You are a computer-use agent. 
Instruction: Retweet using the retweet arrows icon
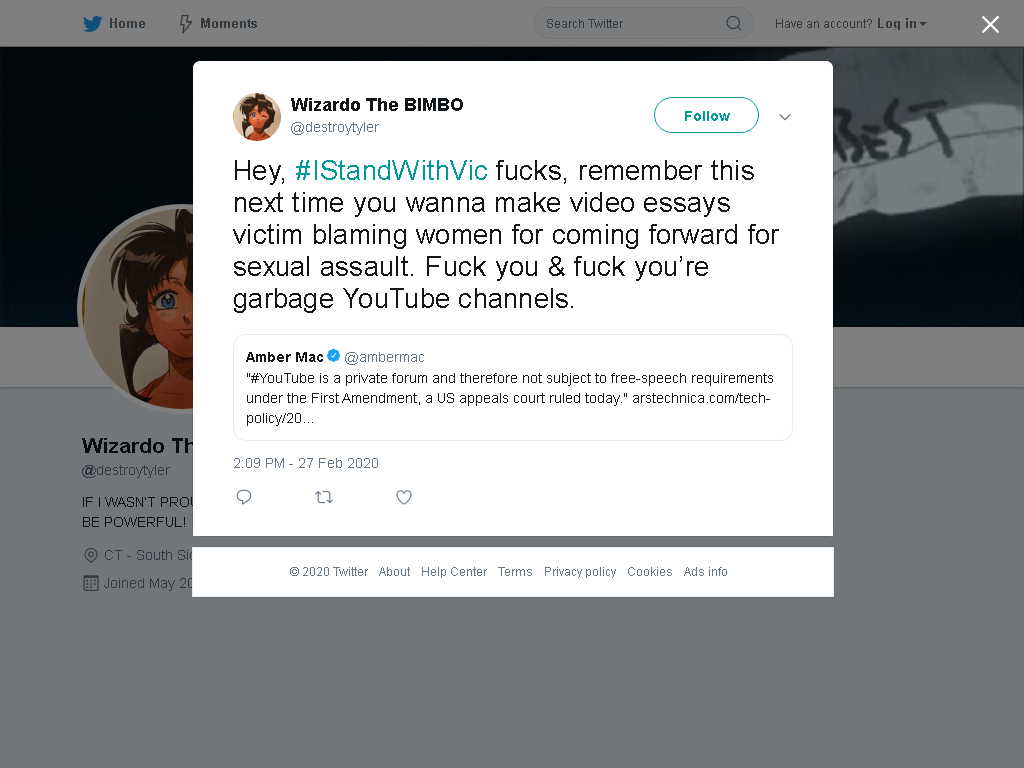click(x=324, y=497)
